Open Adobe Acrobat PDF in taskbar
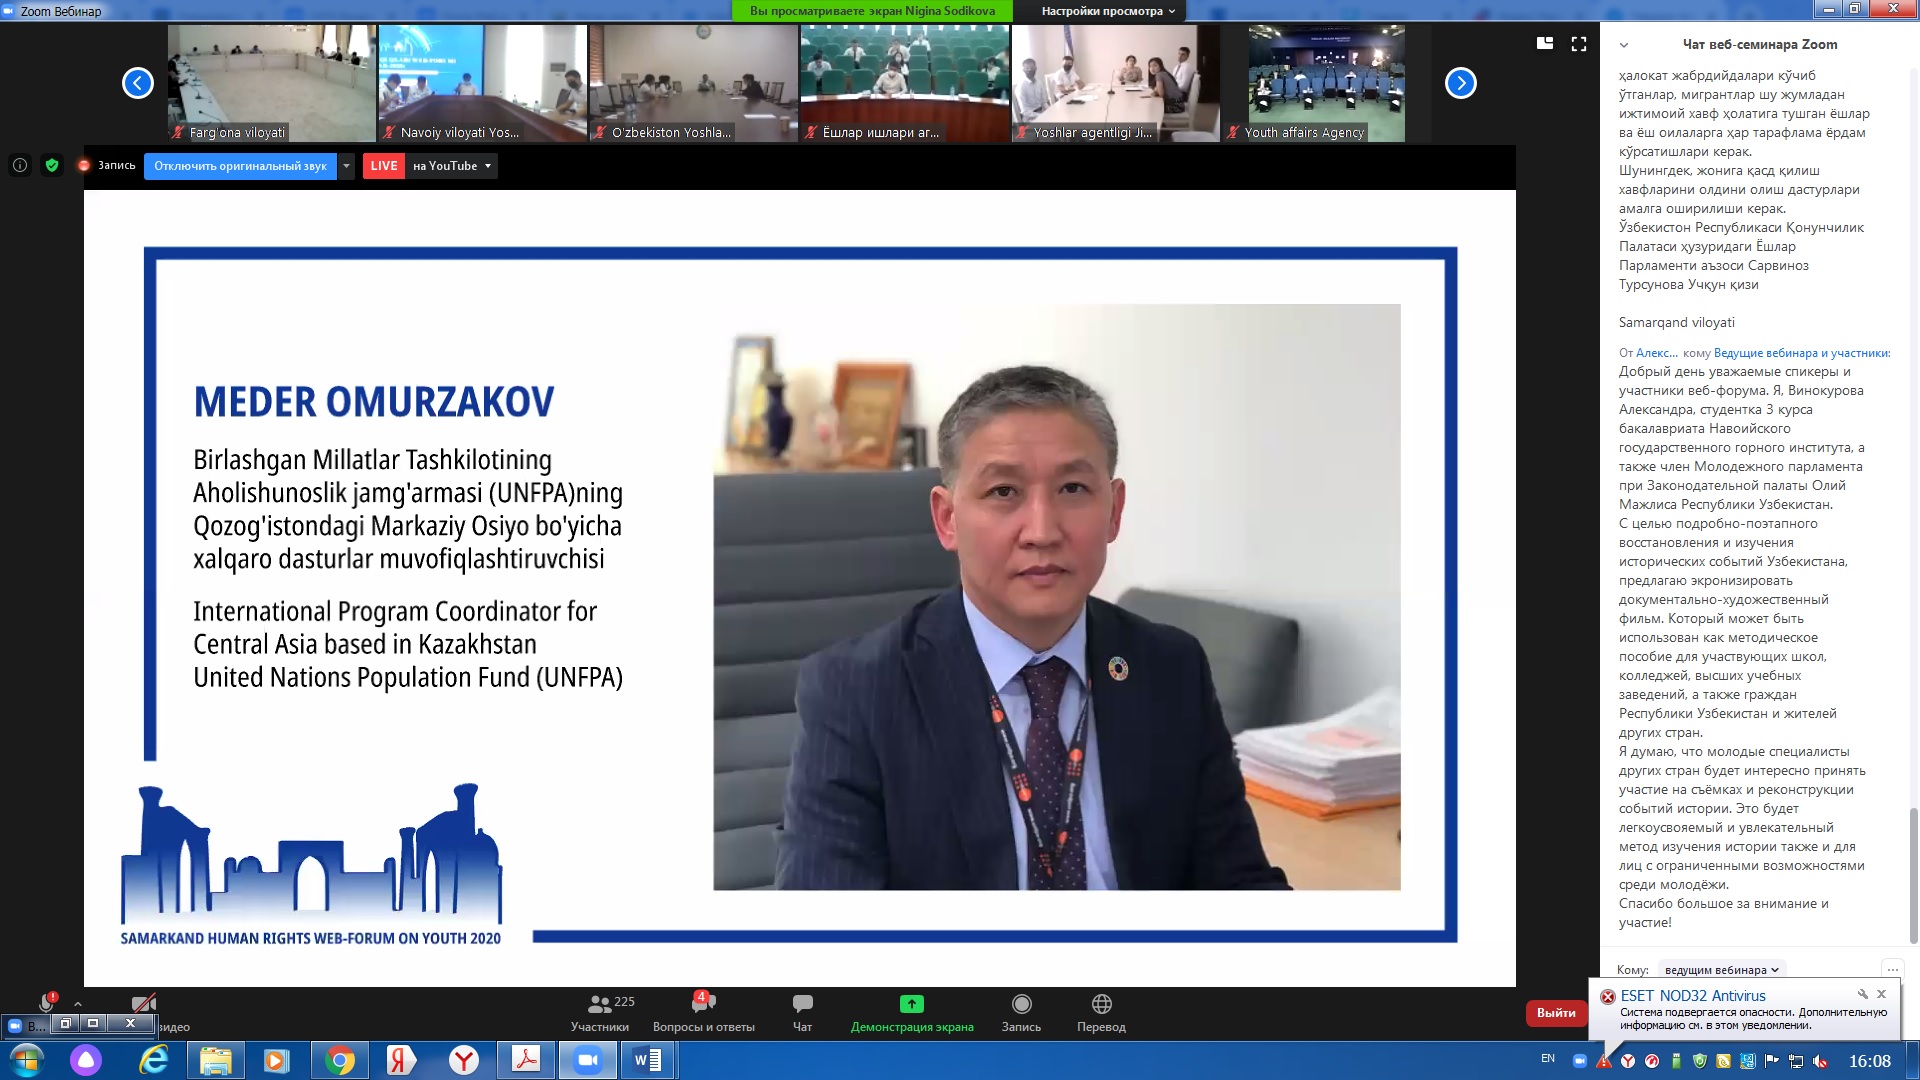Image resolution: width=1920 pixels, height=1080 pixels. (526, 1060)
